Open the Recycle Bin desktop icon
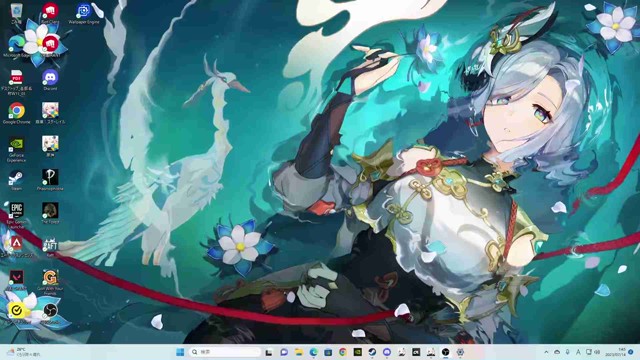The image size is (640, 360). [x=16, y=13]
